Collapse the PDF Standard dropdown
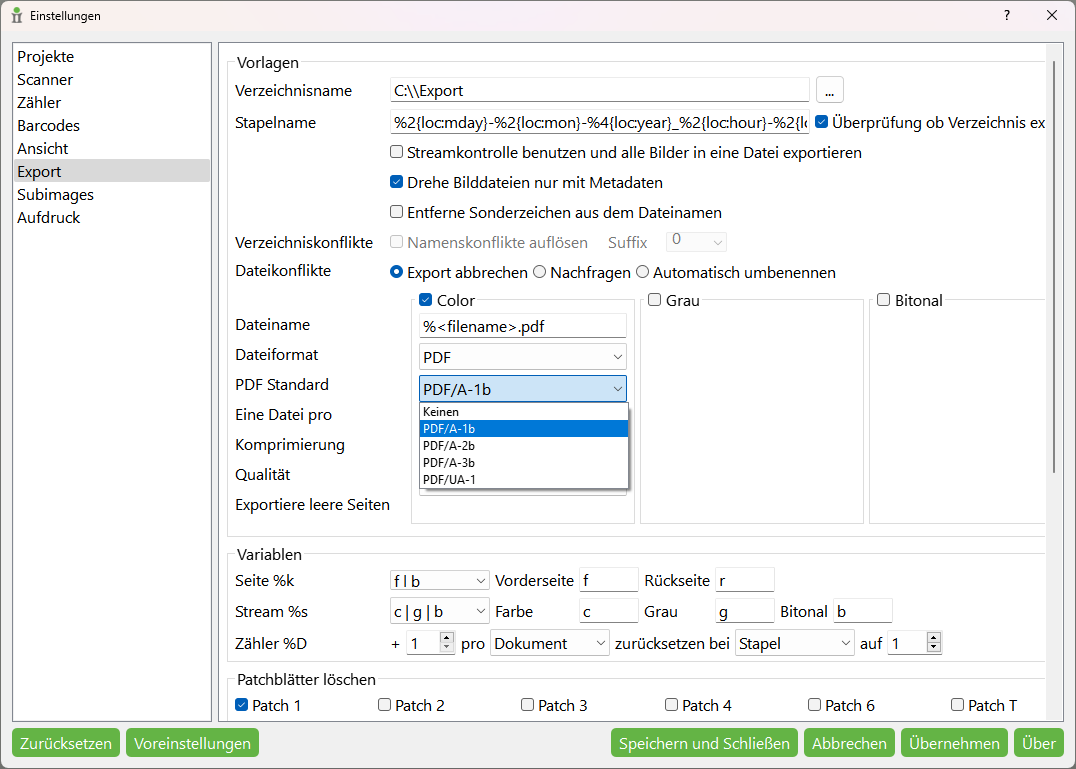This screenshot has width=1076, height=769. pos(523,389)
